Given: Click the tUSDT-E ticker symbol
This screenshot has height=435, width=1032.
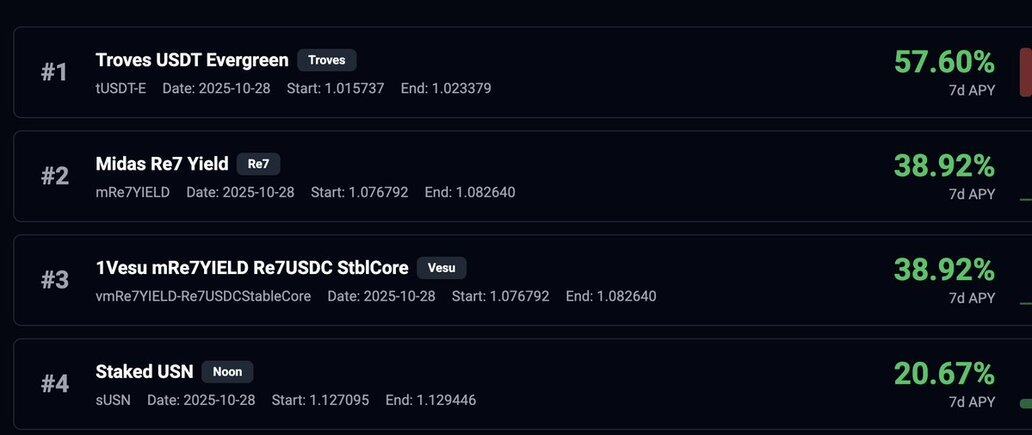Looking at the screenshot, I should tap(121, 88).
